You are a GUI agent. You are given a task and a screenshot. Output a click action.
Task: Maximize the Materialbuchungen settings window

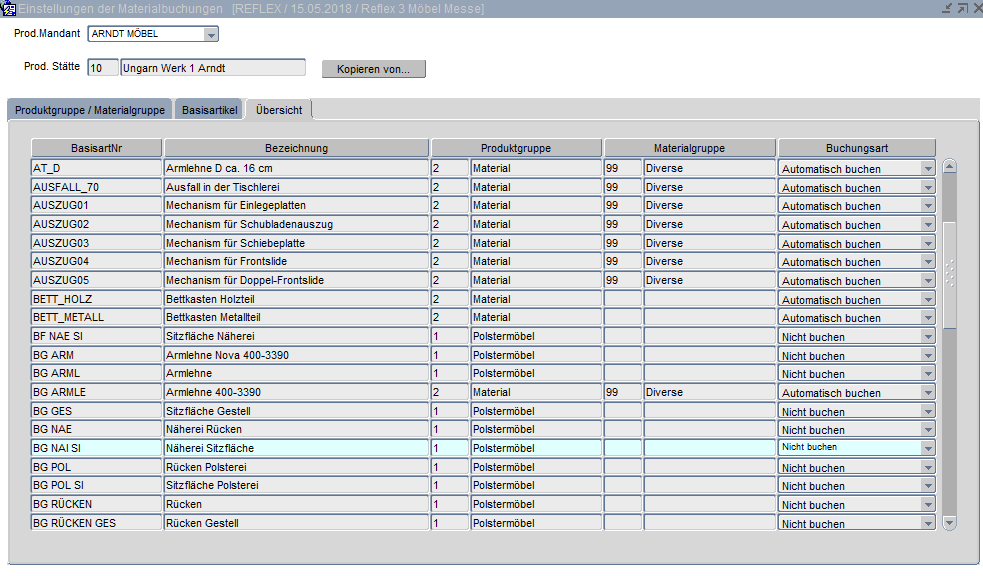[x=961, y=8]
